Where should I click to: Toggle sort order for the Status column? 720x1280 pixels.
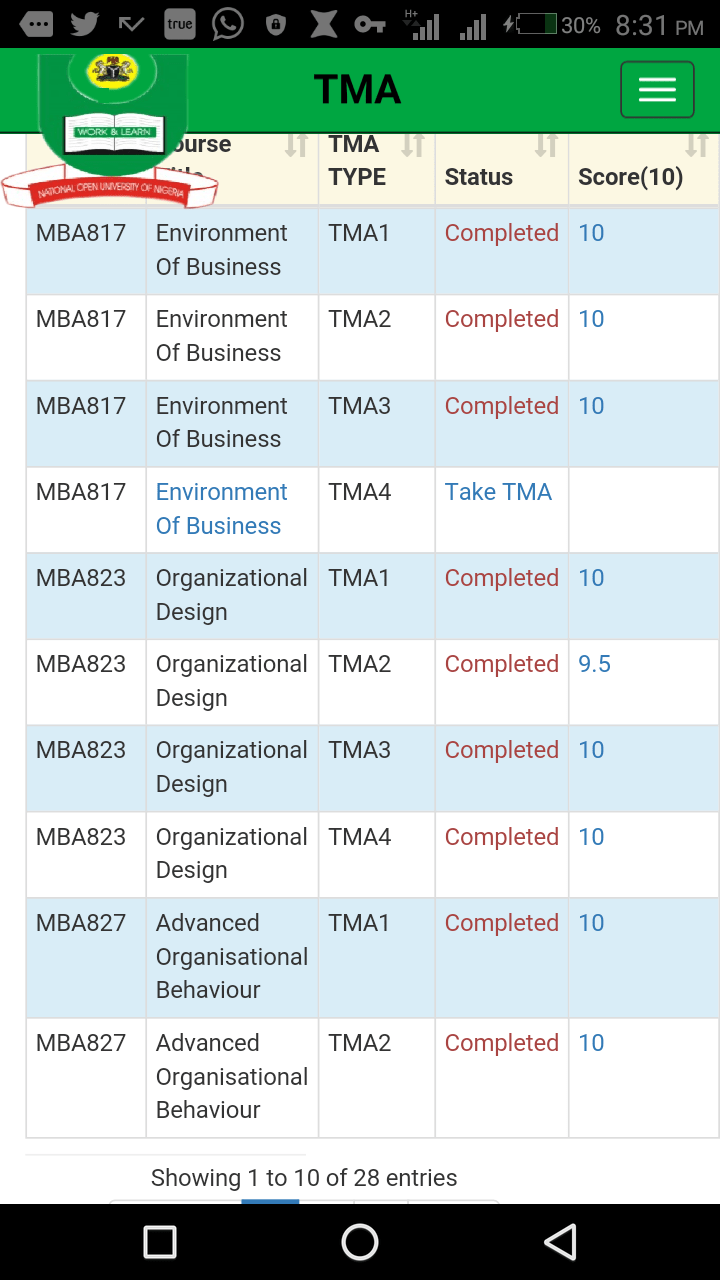point(546,144)
